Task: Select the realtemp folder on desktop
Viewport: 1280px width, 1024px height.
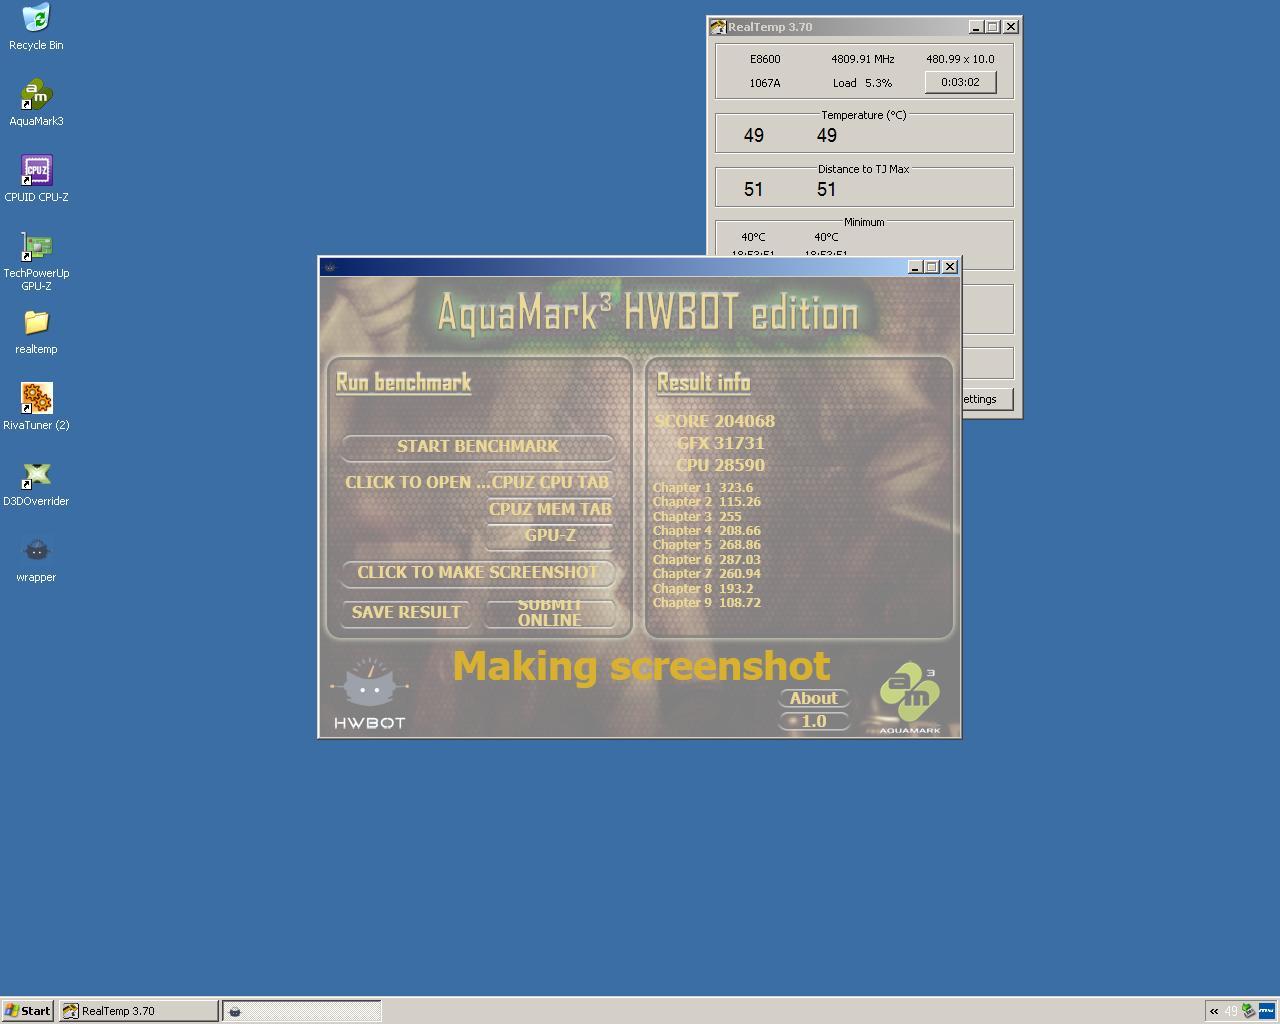Action: click(x=36, y=332)
